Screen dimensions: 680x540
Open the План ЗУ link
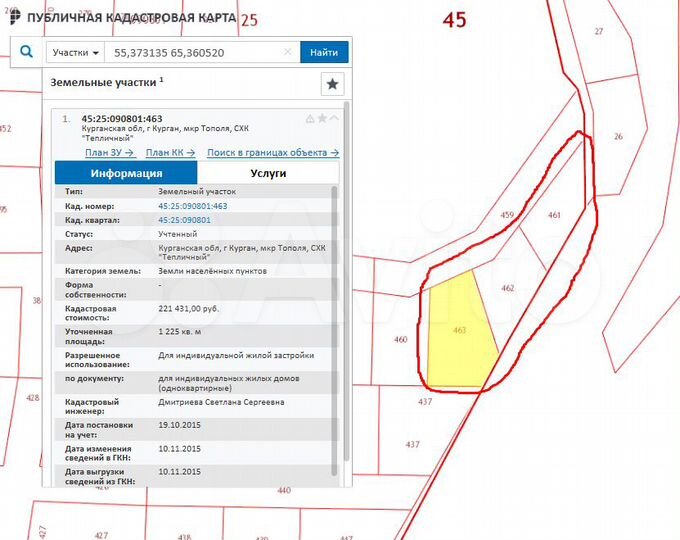click(x=110, y=153)
